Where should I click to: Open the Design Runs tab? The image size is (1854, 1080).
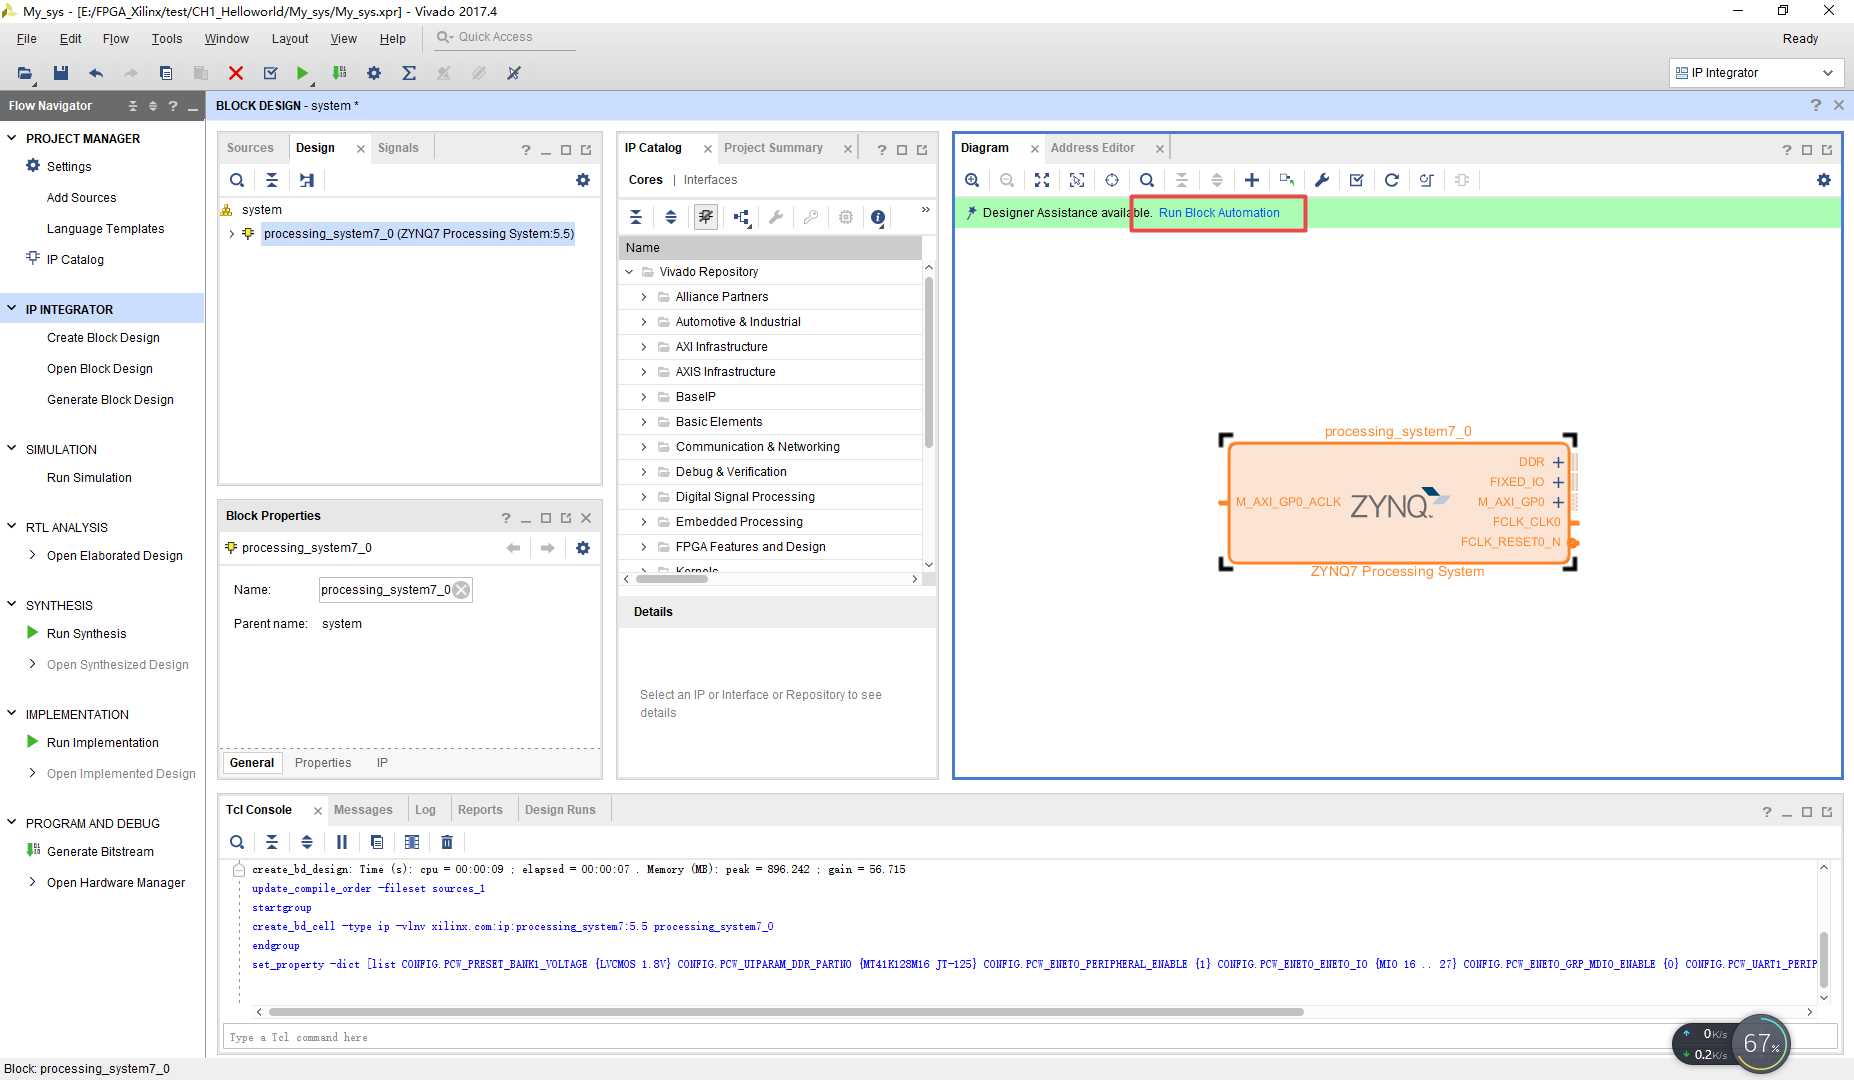560,810
